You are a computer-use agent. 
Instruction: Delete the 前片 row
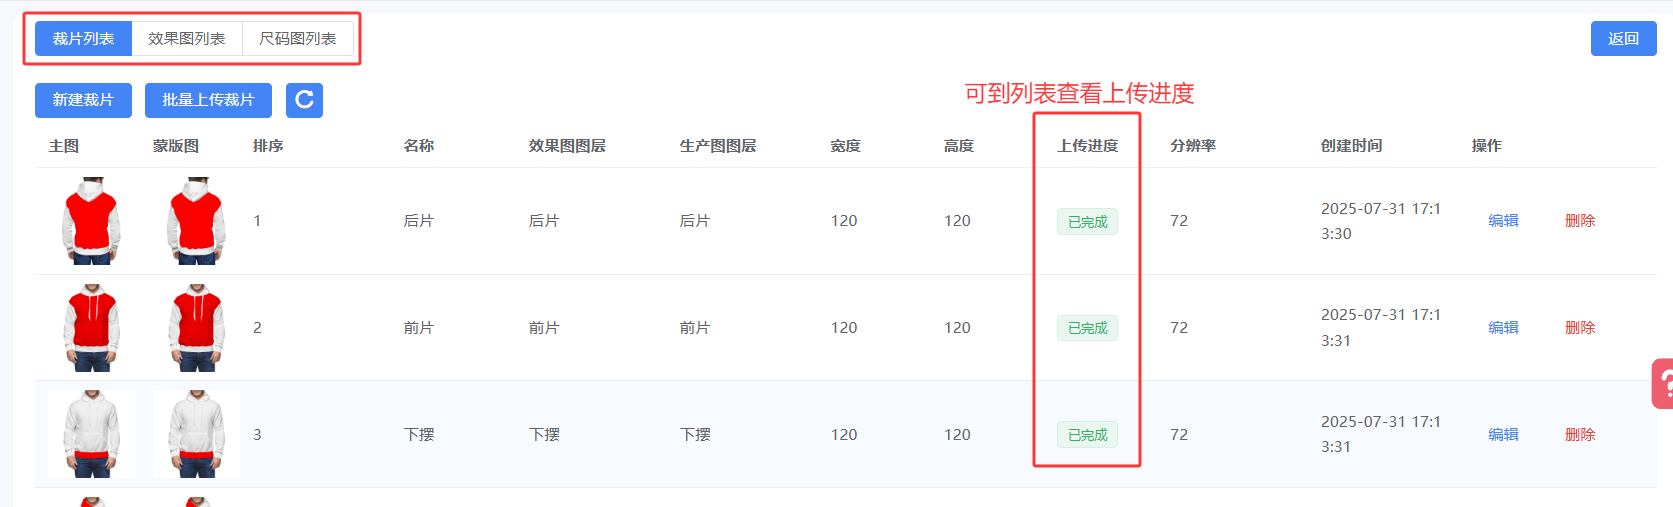[1580, 328]
